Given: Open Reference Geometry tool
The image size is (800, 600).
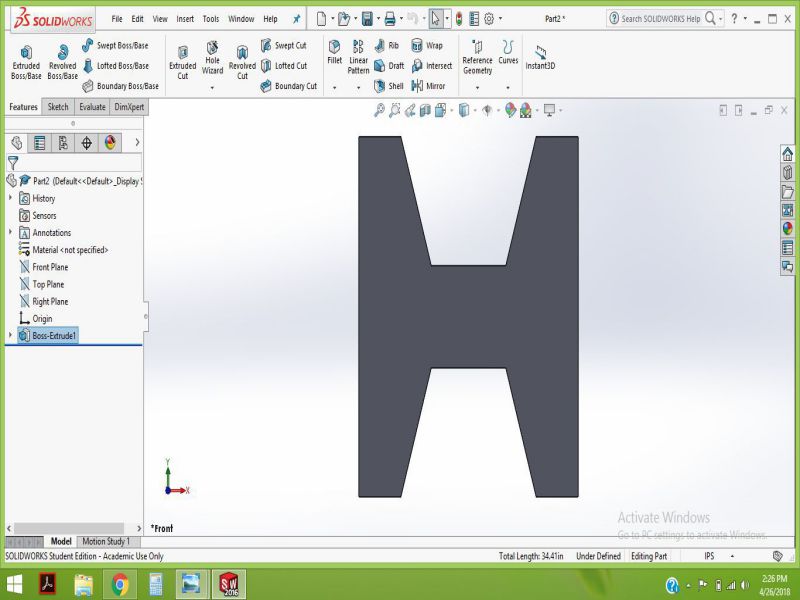Looking at the screenshot, I should pos(477,57).
